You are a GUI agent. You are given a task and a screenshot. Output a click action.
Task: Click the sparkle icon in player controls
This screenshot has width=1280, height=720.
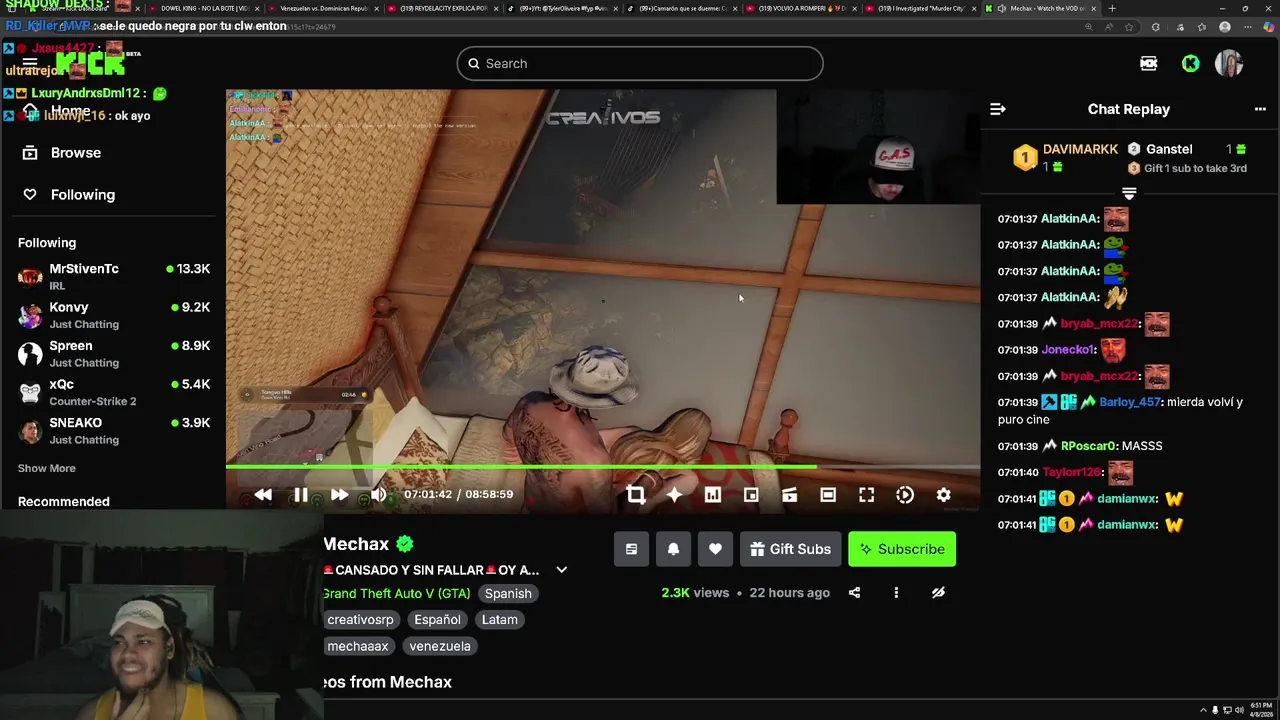click(x=674, y=495)
